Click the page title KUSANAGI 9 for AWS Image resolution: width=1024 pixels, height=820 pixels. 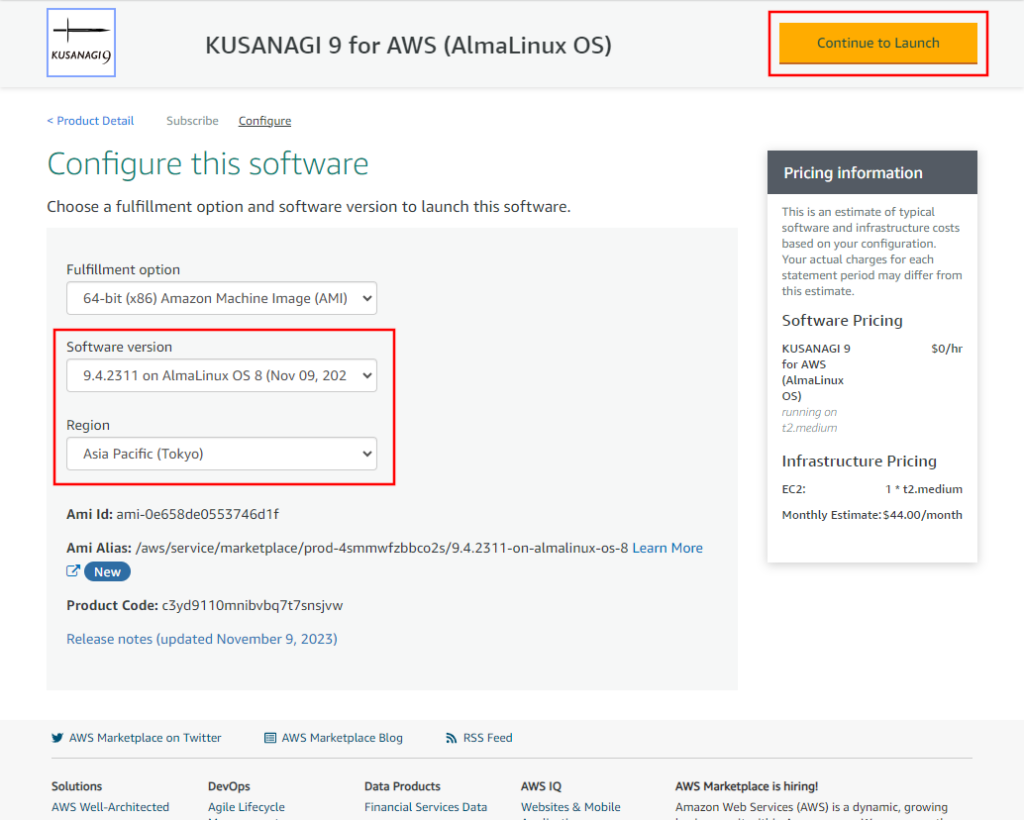pos(409,45)
